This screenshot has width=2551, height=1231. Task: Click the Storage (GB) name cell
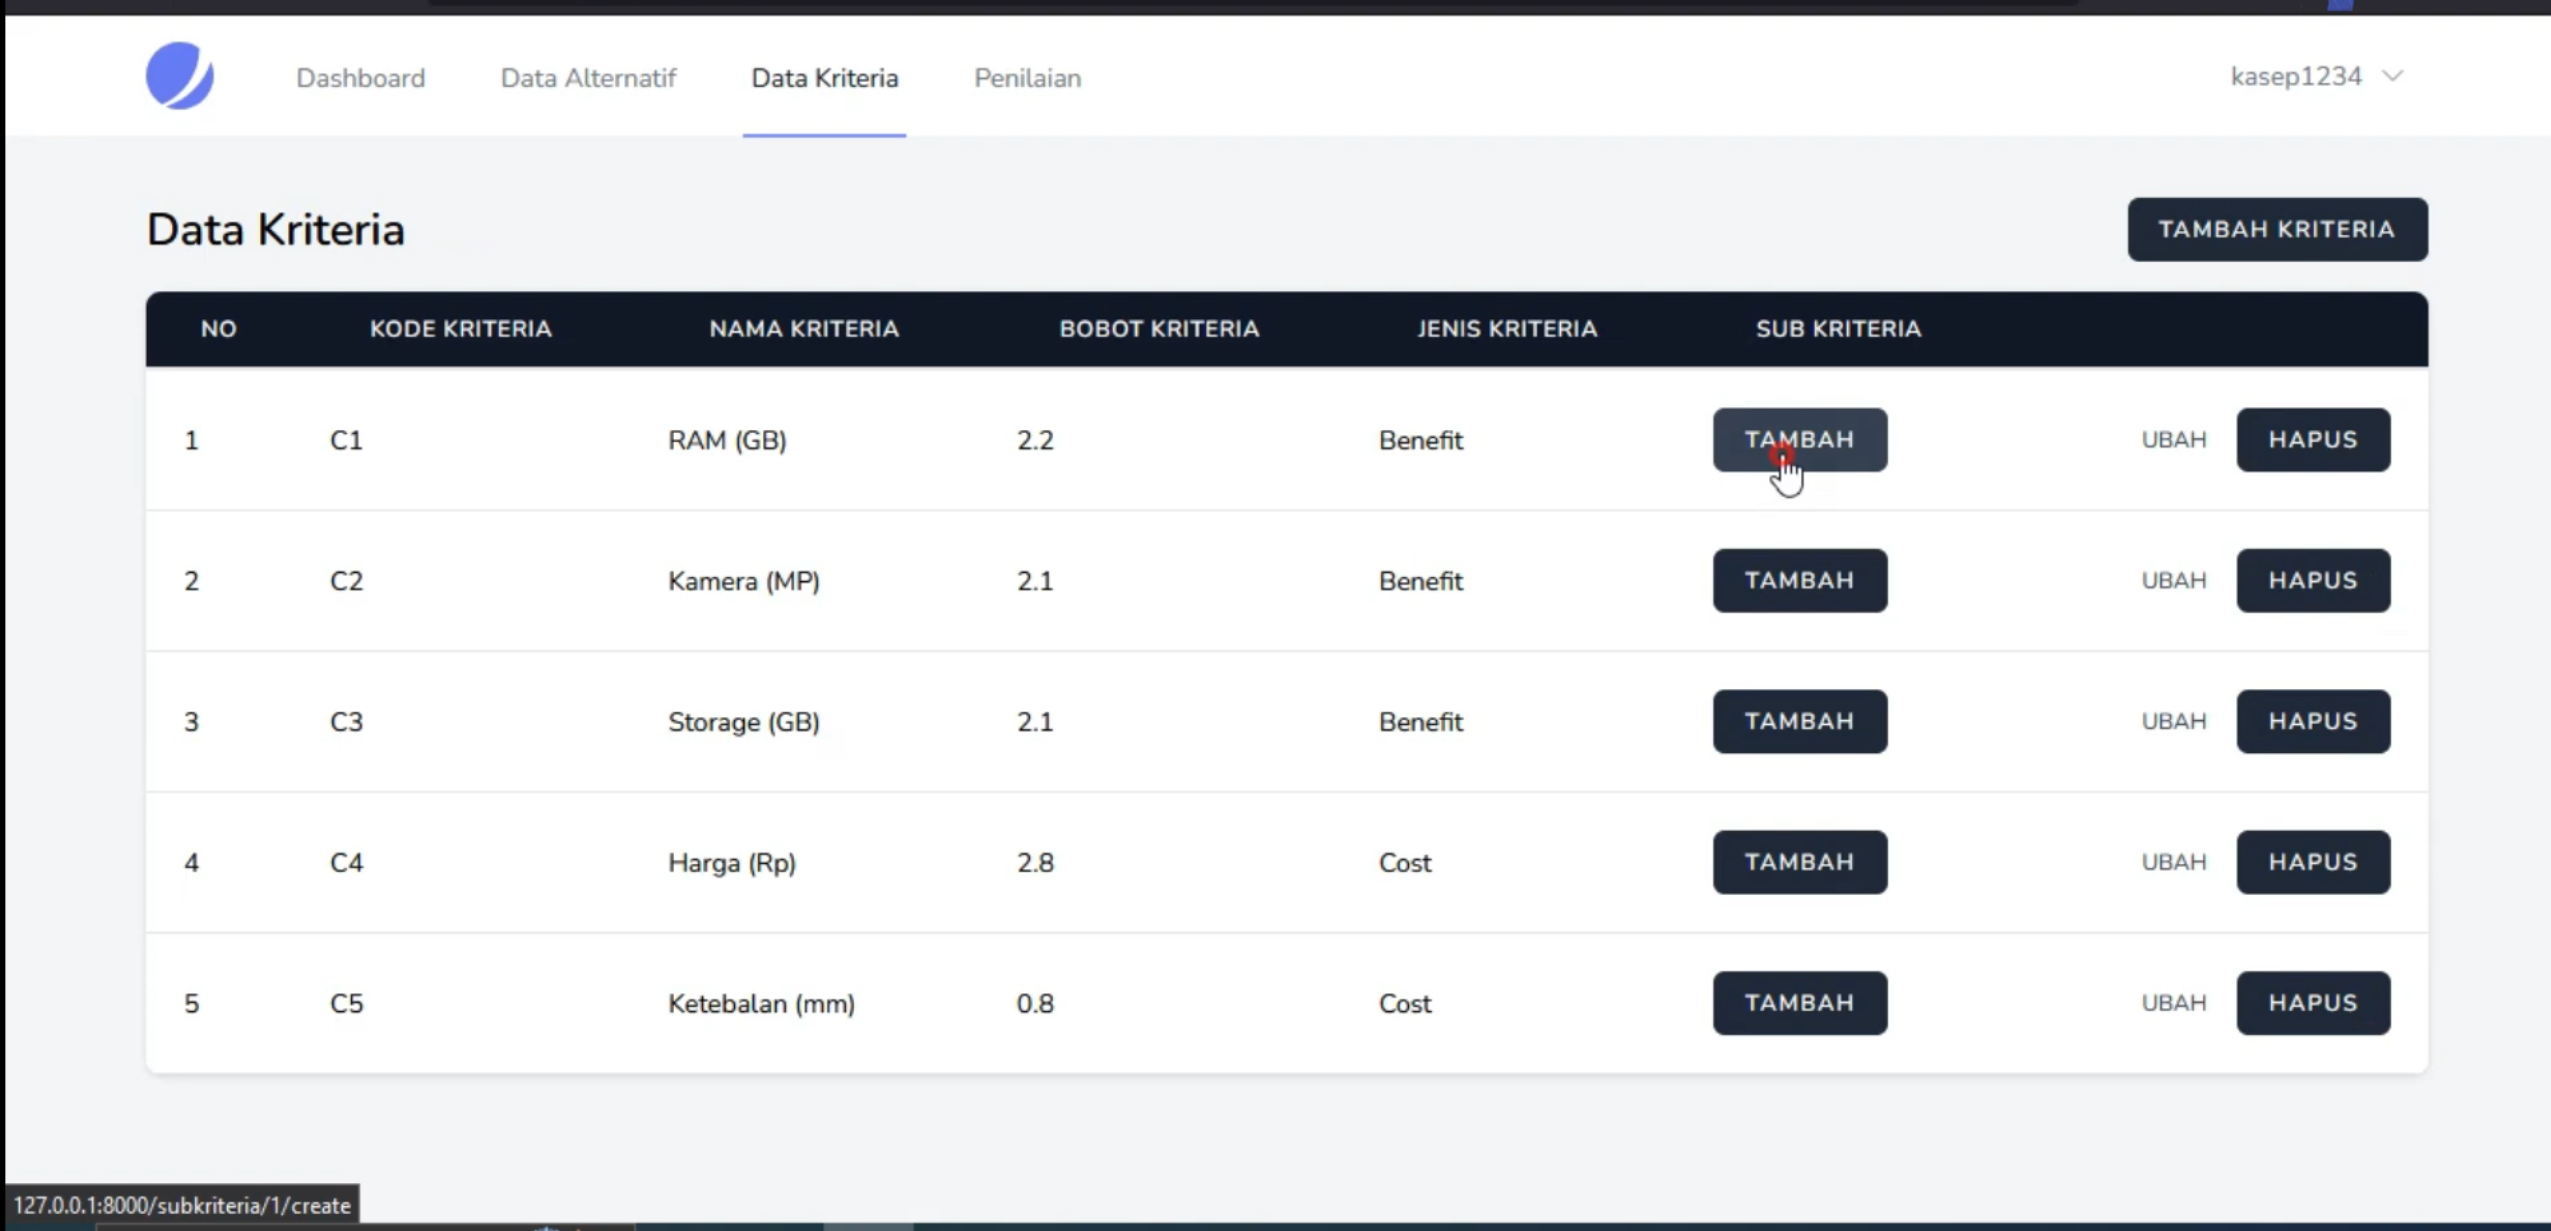pyautogui.click(x=744, y=722)
